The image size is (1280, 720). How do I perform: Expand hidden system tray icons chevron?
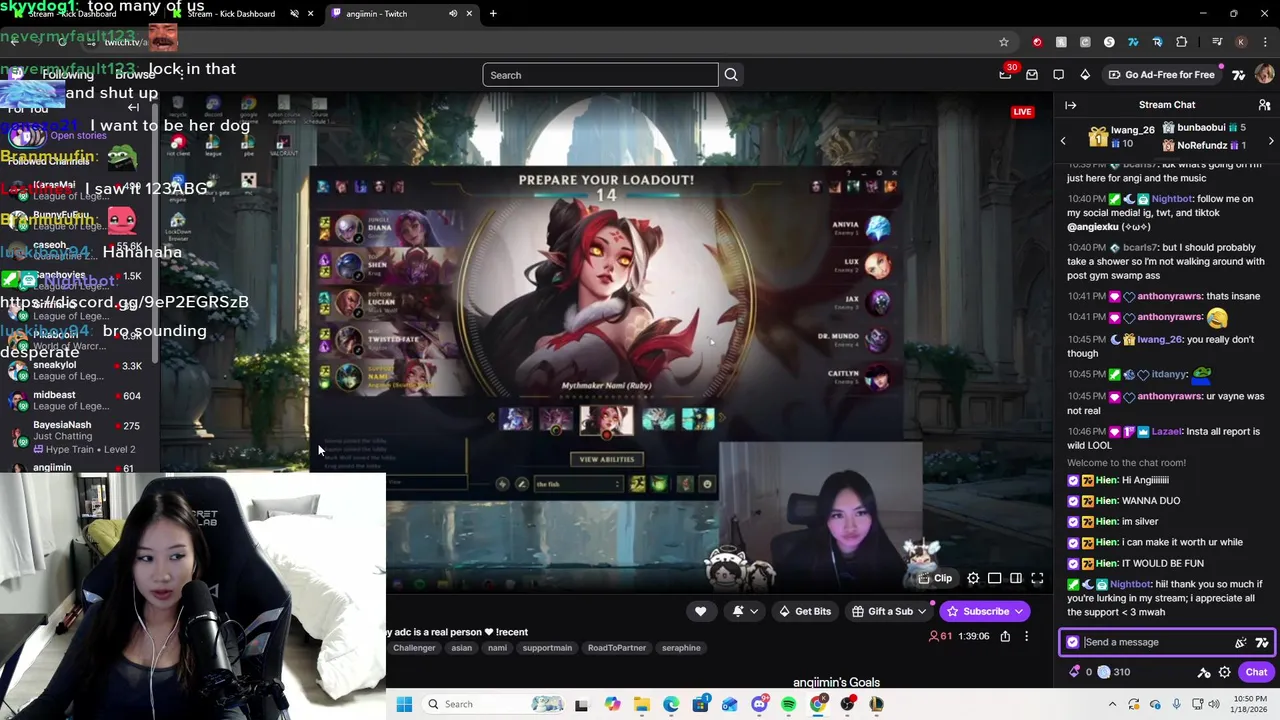(x=1112, y=704)
